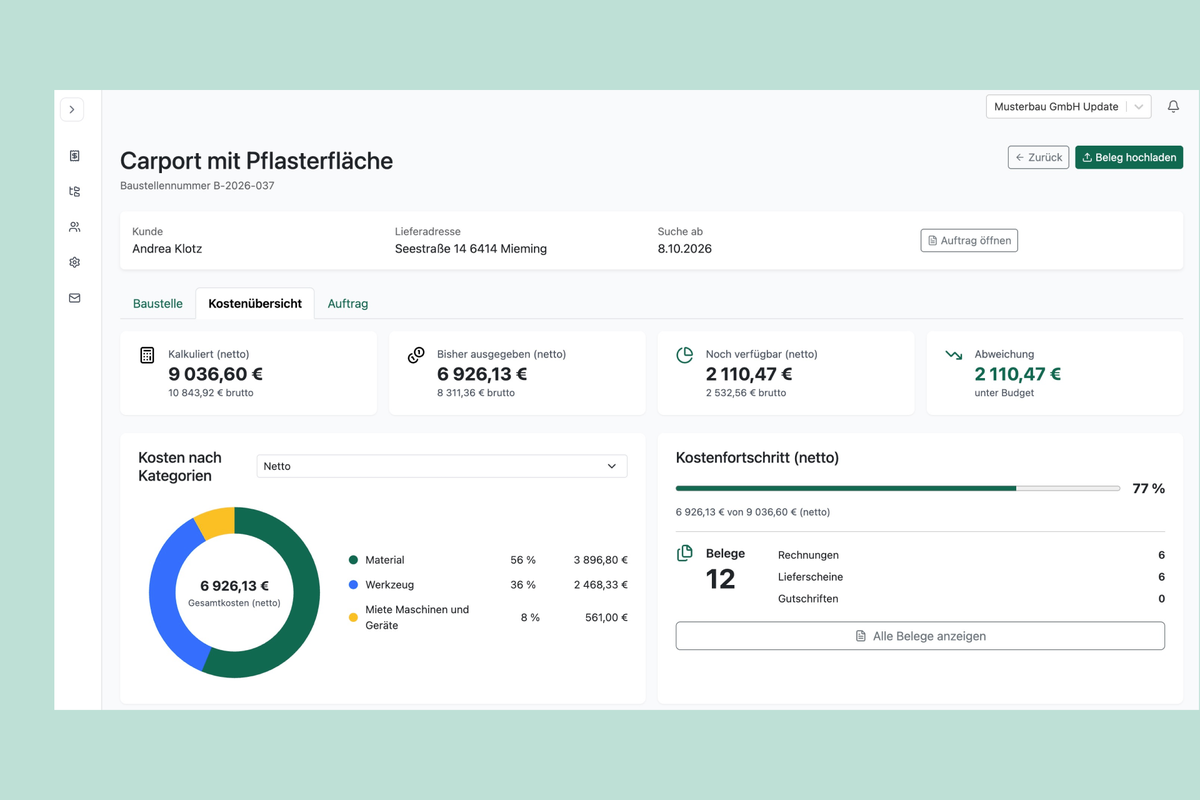1200x800 pixels.
Task: Click the Kalkuliert value 9 036,60 €
Action: click(216, 374)
